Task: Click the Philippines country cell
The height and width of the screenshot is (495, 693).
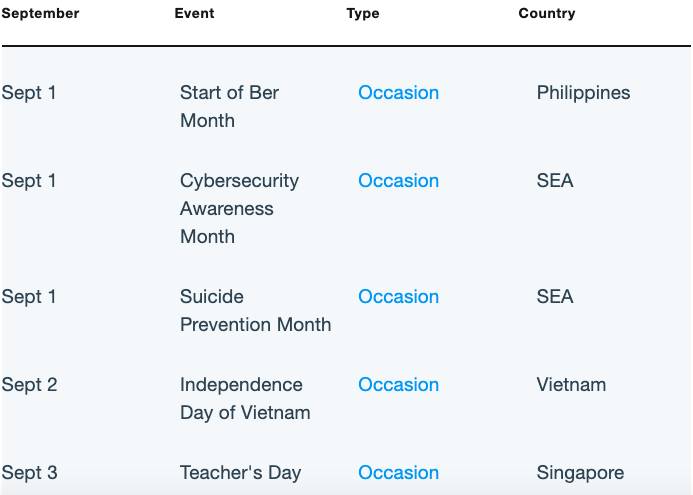Action: click(583, 93)
